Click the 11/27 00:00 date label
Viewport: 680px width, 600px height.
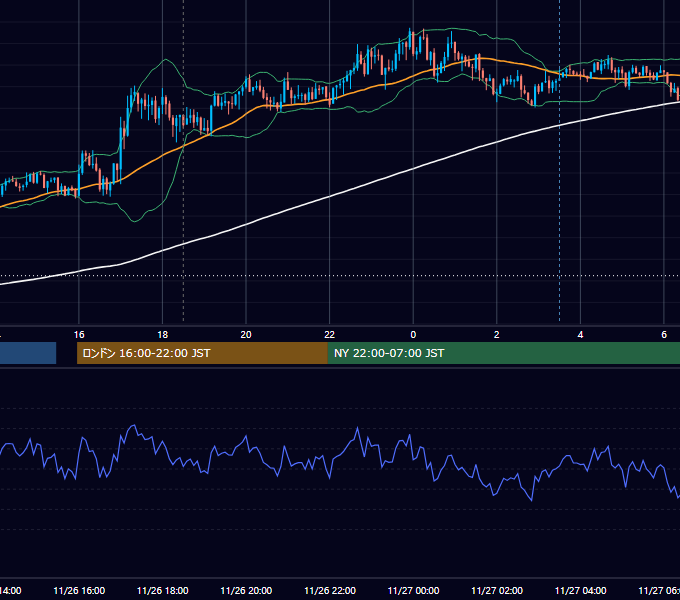[413, 591]
